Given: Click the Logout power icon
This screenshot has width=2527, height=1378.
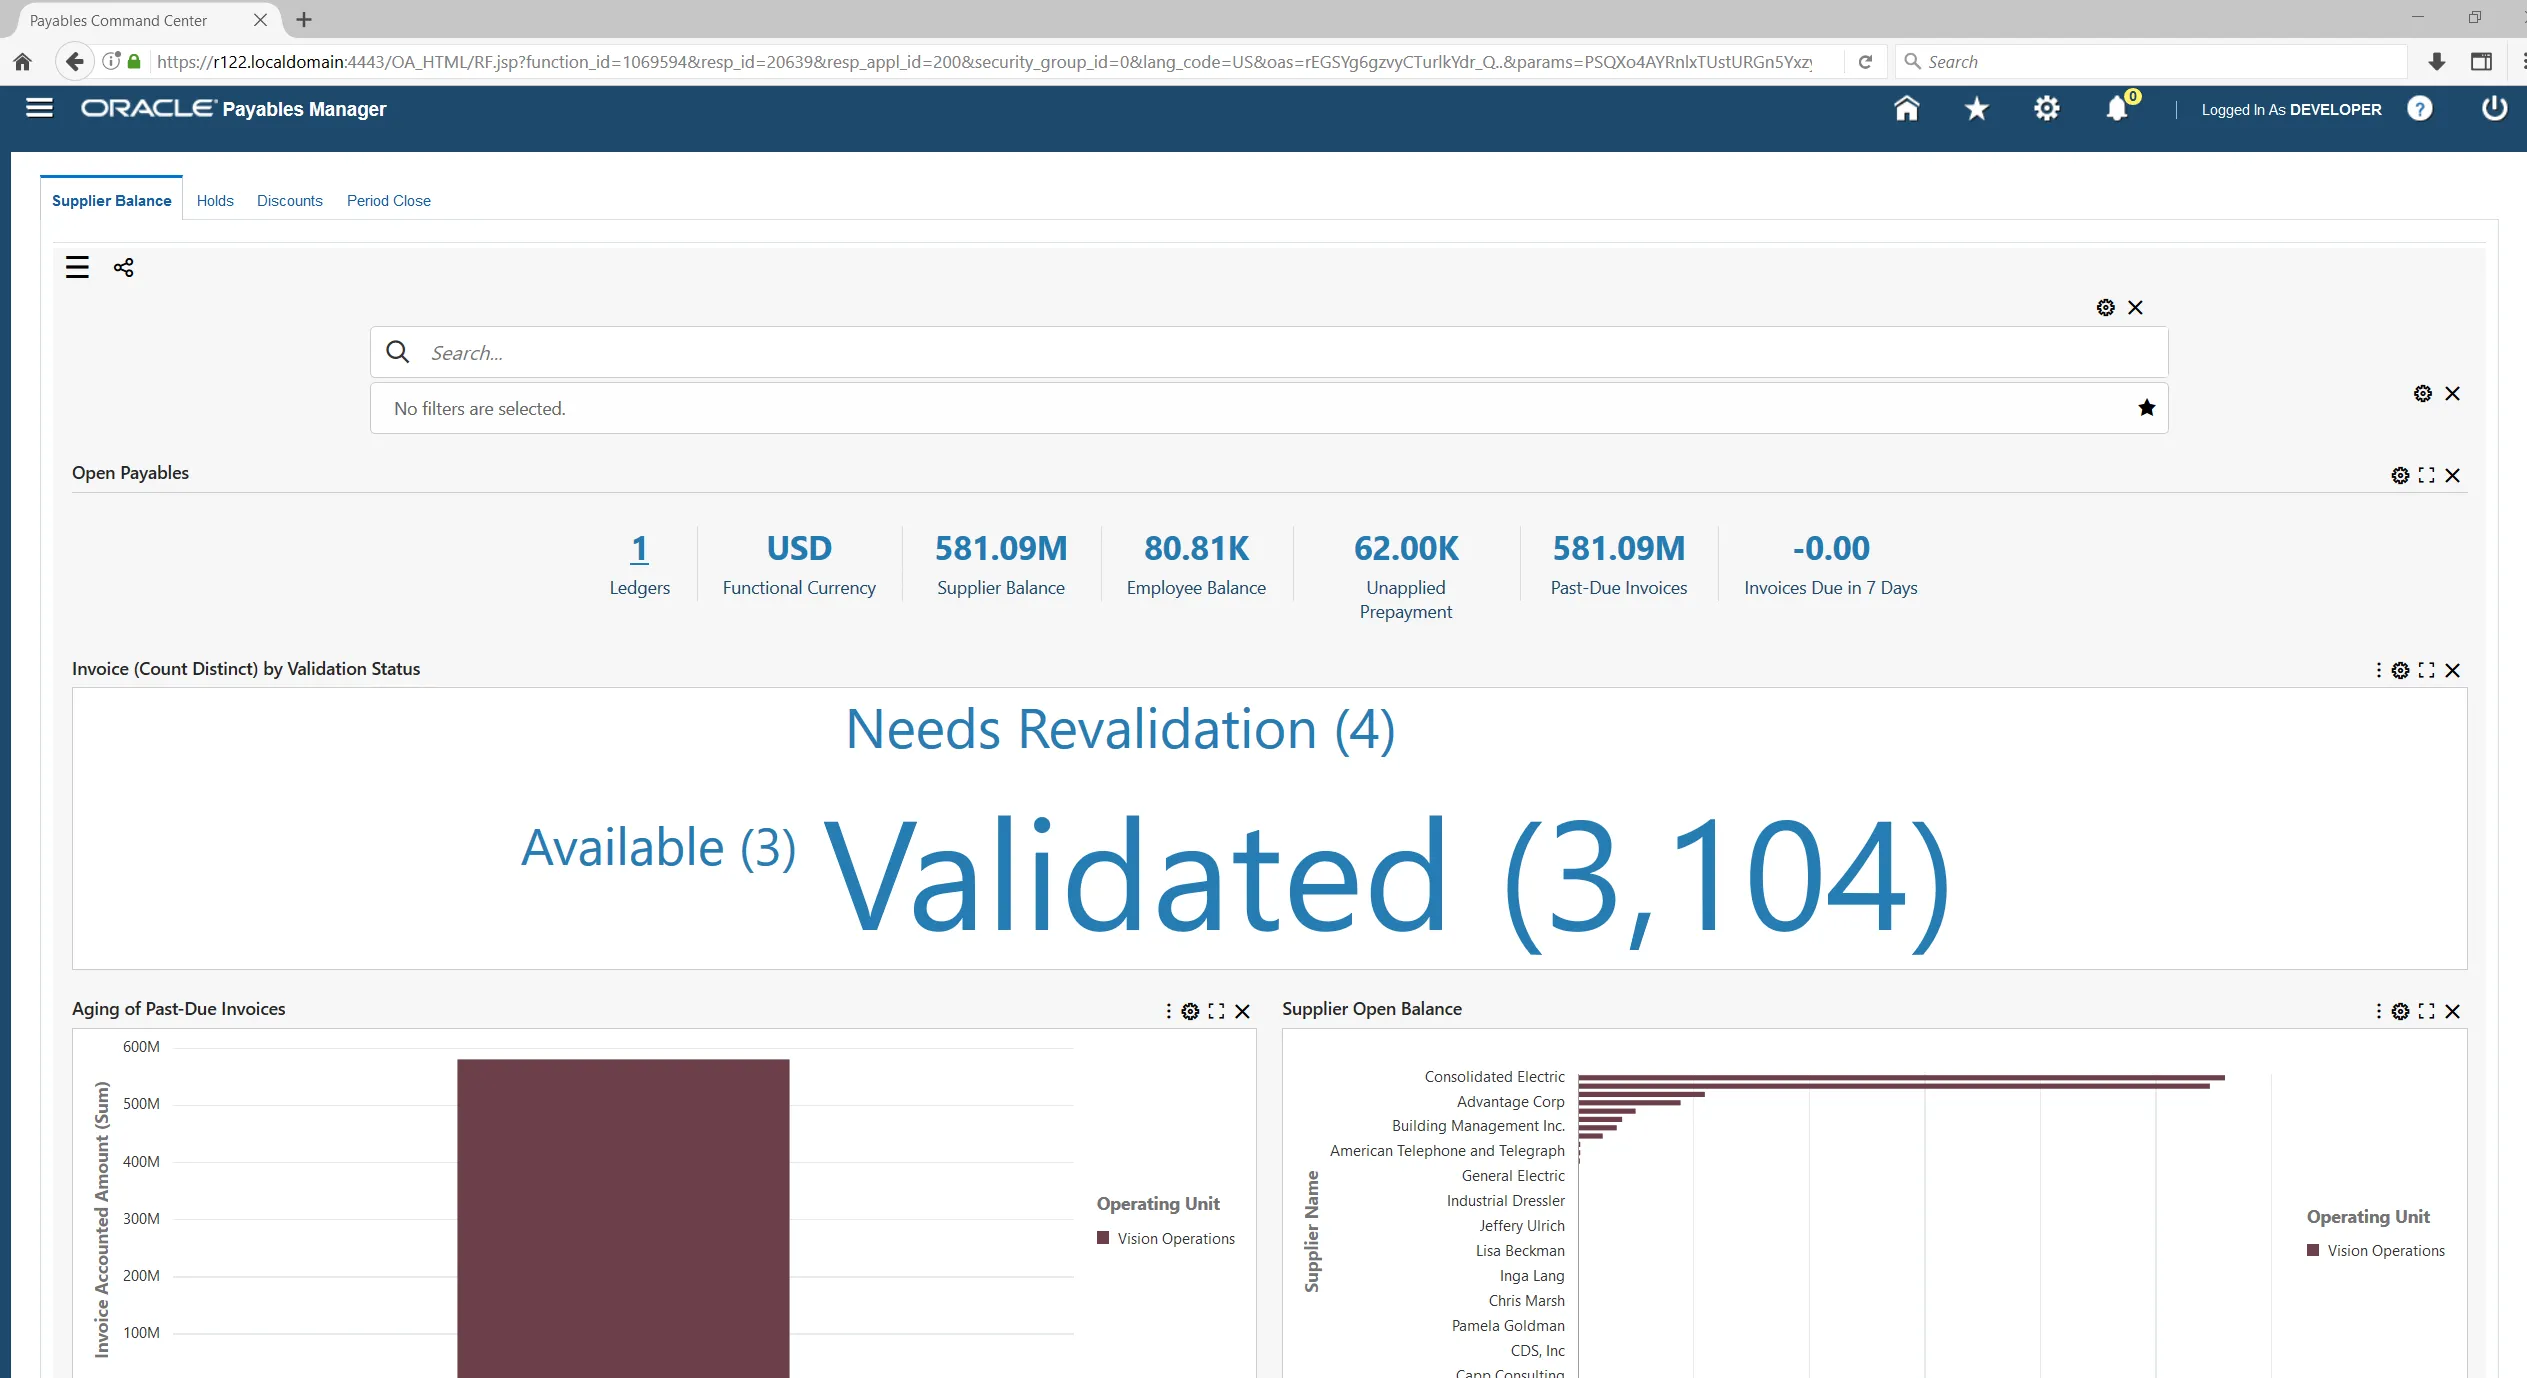Looking at the screenshot, I should (2494, 108).
